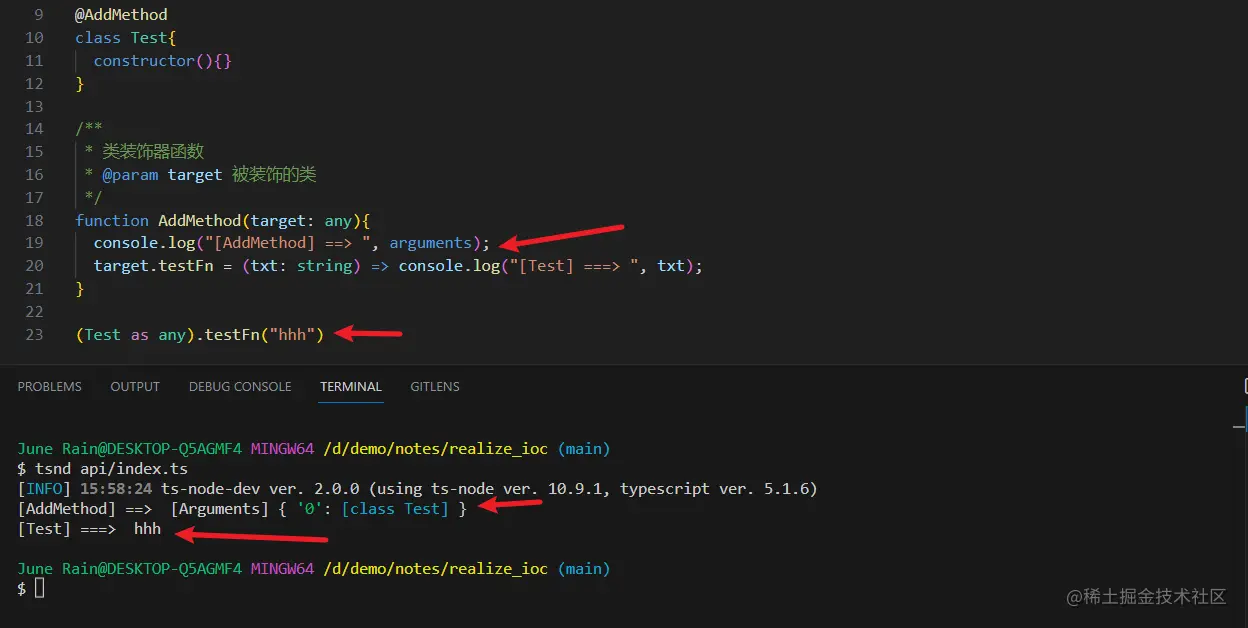
Task: Click the @AddMethod decorator on line 9
Action: coord(121,15)
